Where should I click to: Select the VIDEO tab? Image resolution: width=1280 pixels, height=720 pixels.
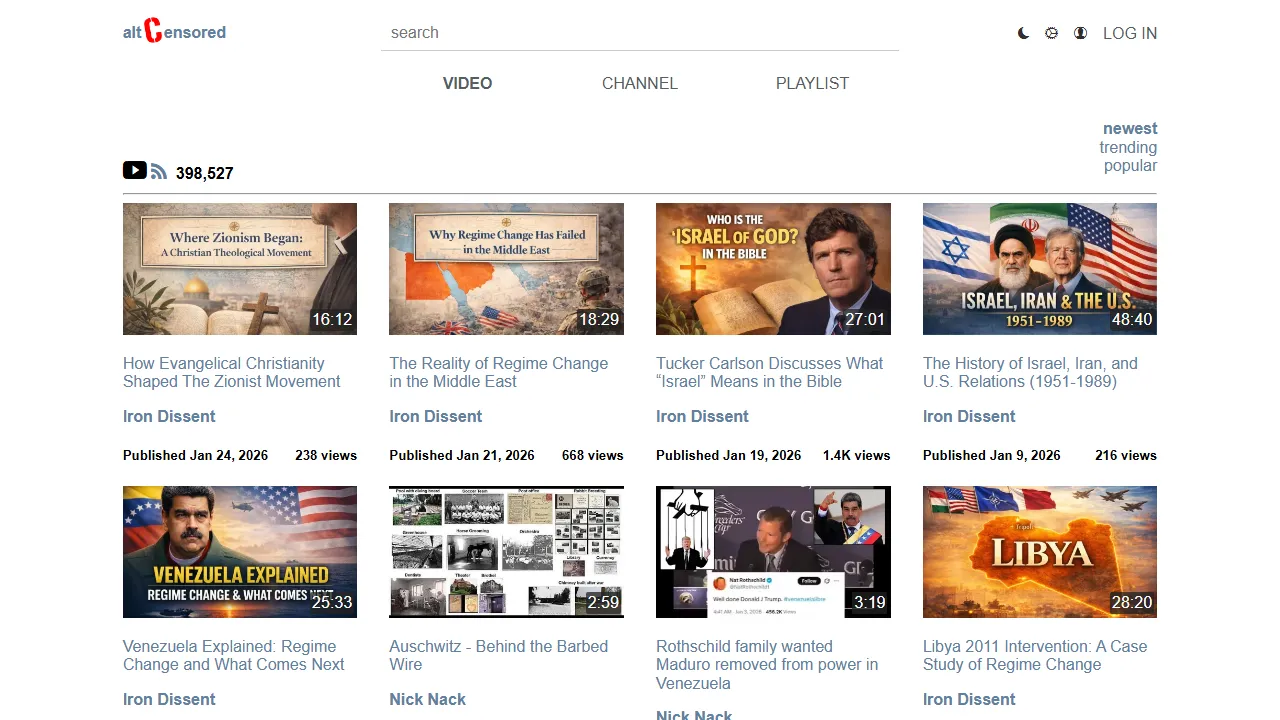pos(467,83)
